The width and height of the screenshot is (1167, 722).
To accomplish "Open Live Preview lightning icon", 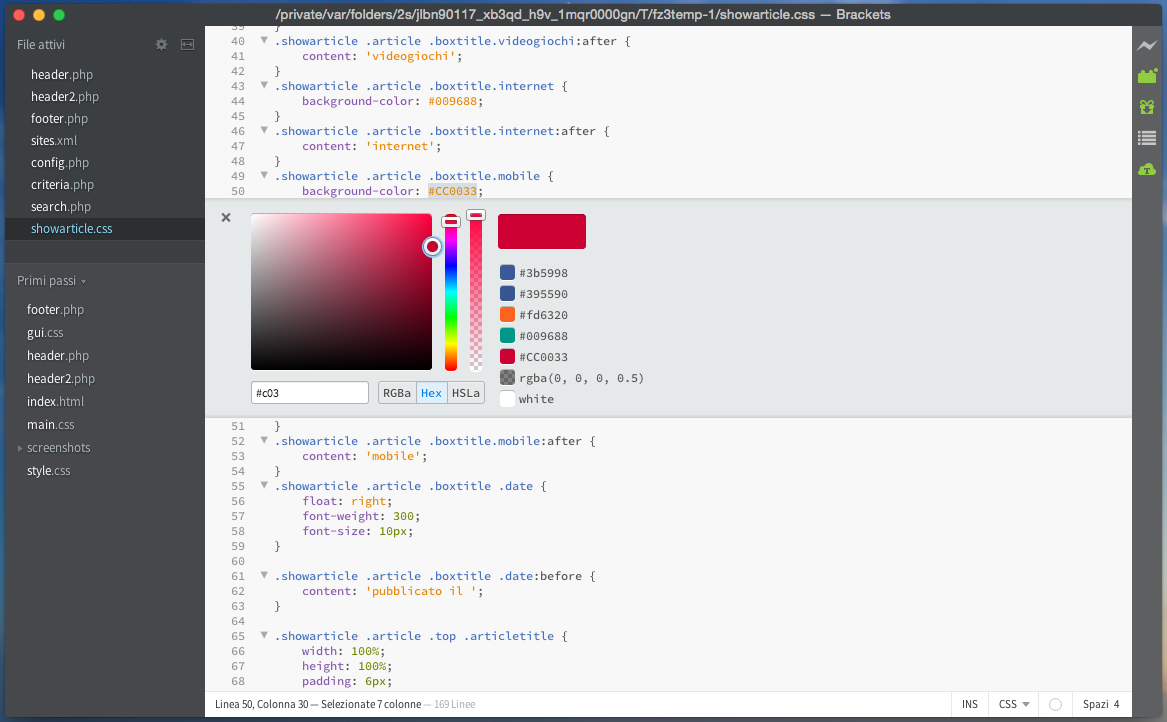I will (1147, 45).
